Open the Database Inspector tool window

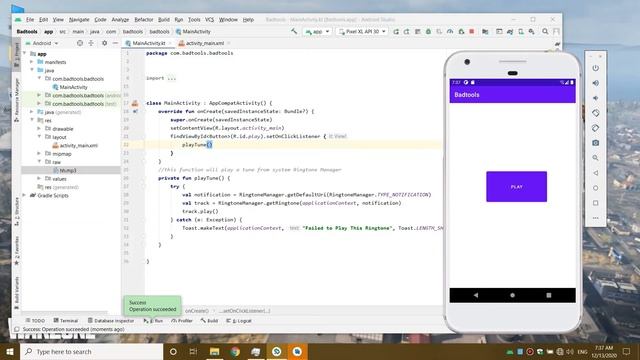coord(111,321)
